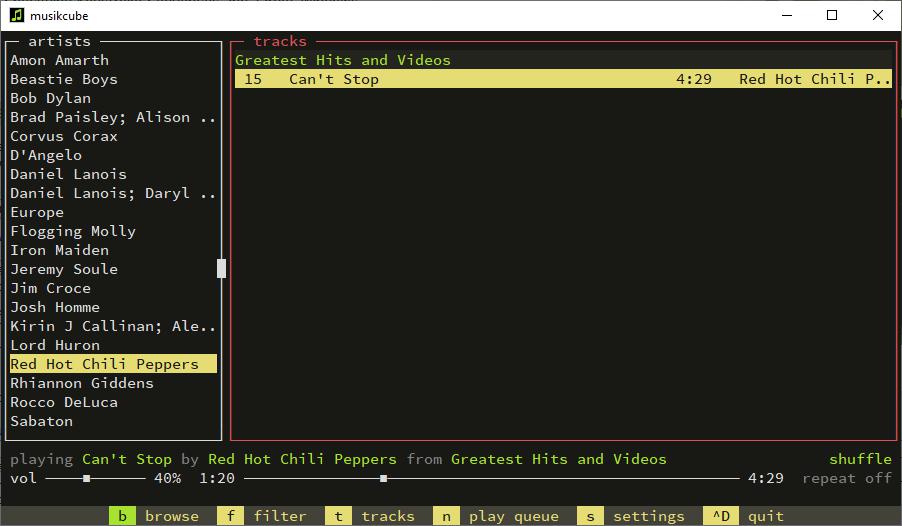902x526 pixels.
Task: Open browse view with b shortcut
Action: (154, 516)
